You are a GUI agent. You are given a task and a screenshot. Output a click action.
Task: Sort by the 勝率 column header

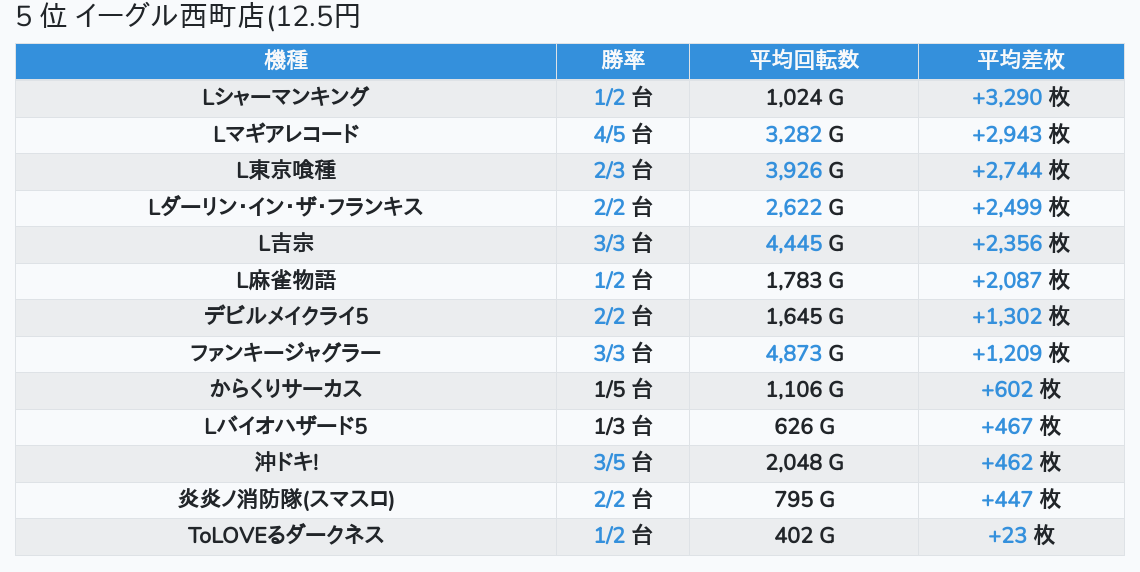(x=622, y=60)
